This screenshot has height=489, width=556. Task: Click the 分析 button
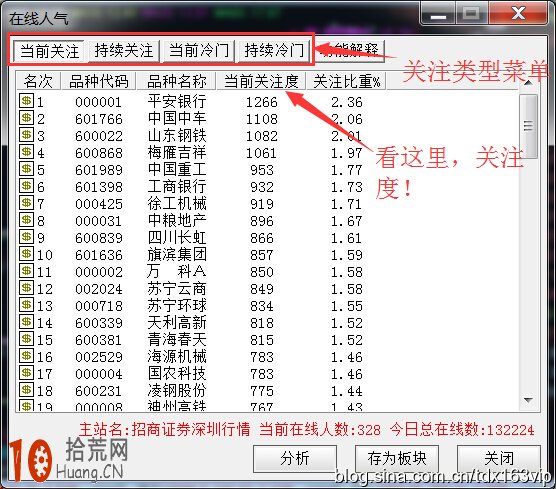click(x=295, y=458)
